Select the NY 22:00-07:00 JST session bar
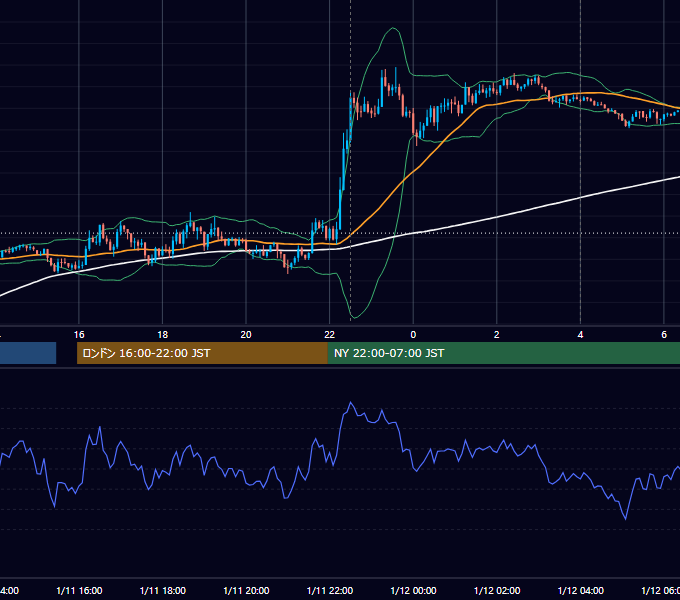 coord(503,353)
